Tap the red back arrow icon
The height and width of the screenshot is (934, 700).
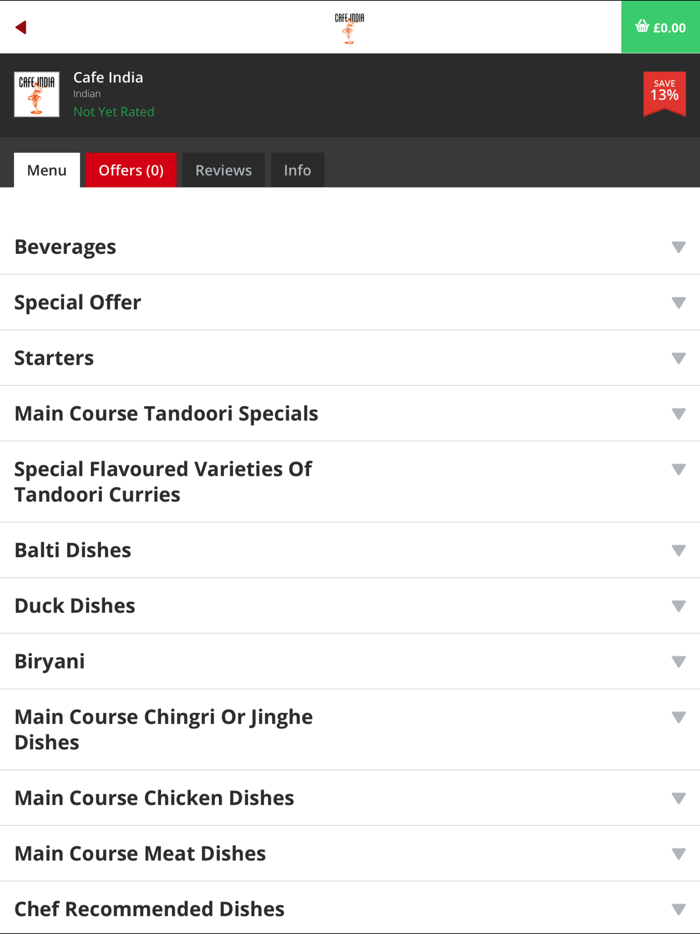coord(20,27)
